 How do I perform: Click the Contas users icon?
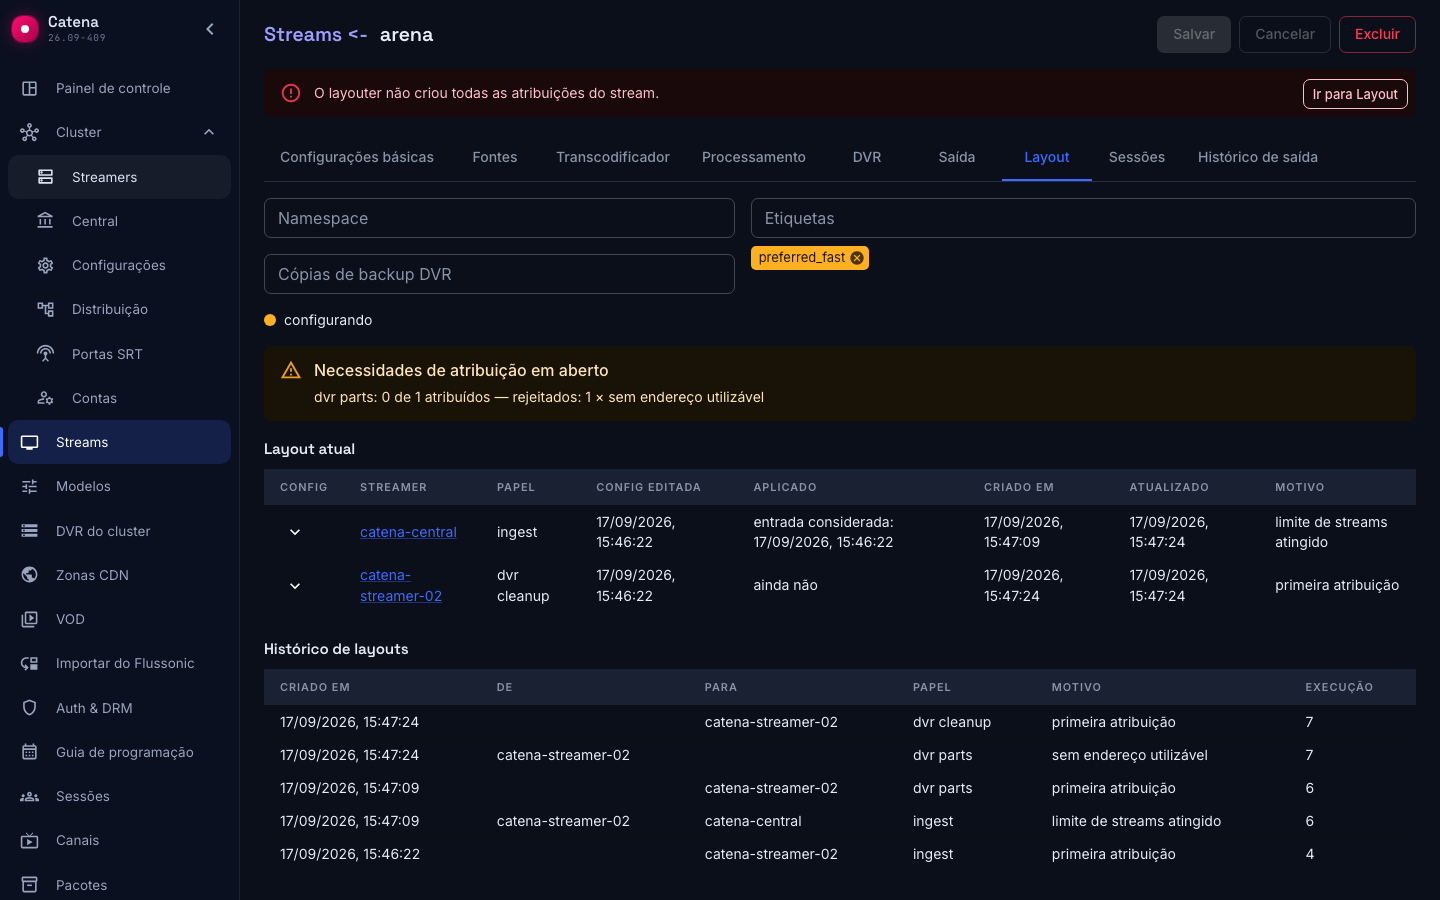[46, 398]
